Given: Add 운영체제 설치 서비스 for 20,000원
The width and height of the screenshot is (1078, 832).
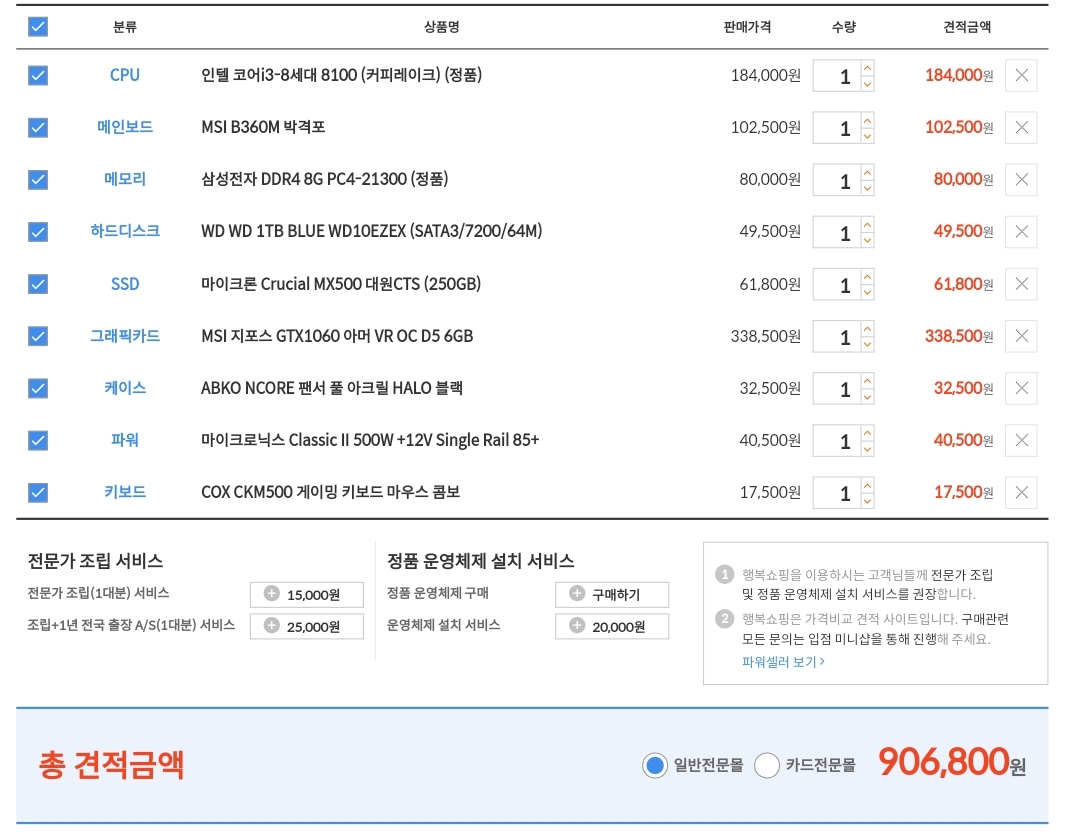Looking at the screenshot, I should [x=612, y=626].
